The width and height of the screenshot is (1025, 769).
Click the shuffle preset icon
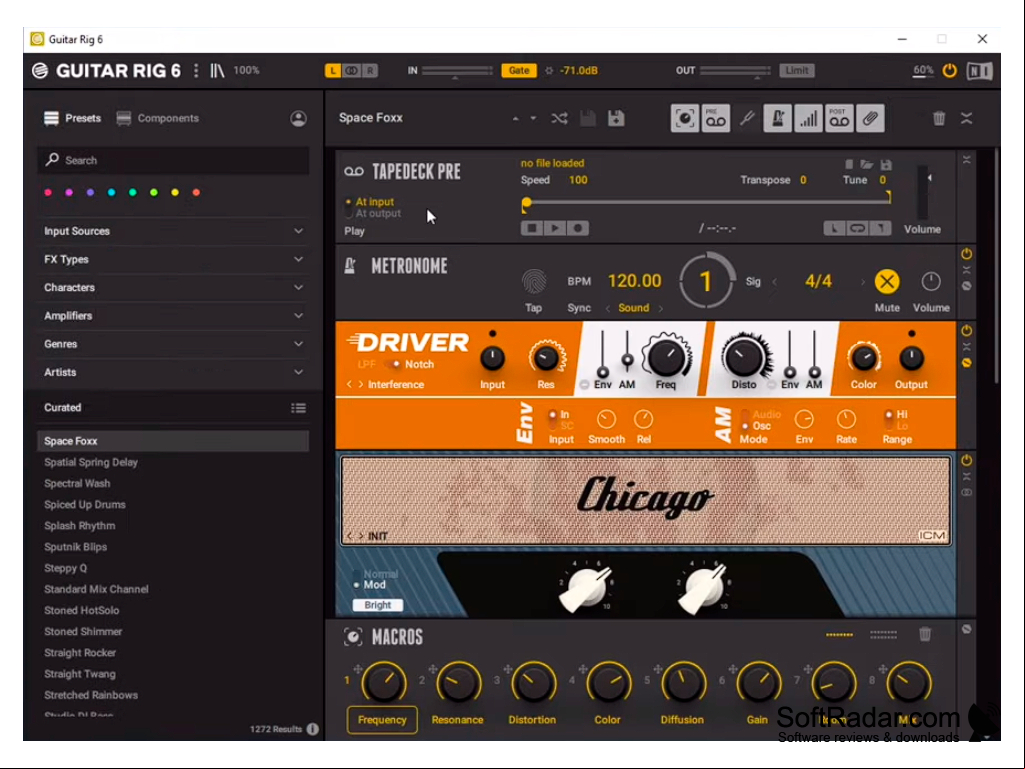point(559,118)
